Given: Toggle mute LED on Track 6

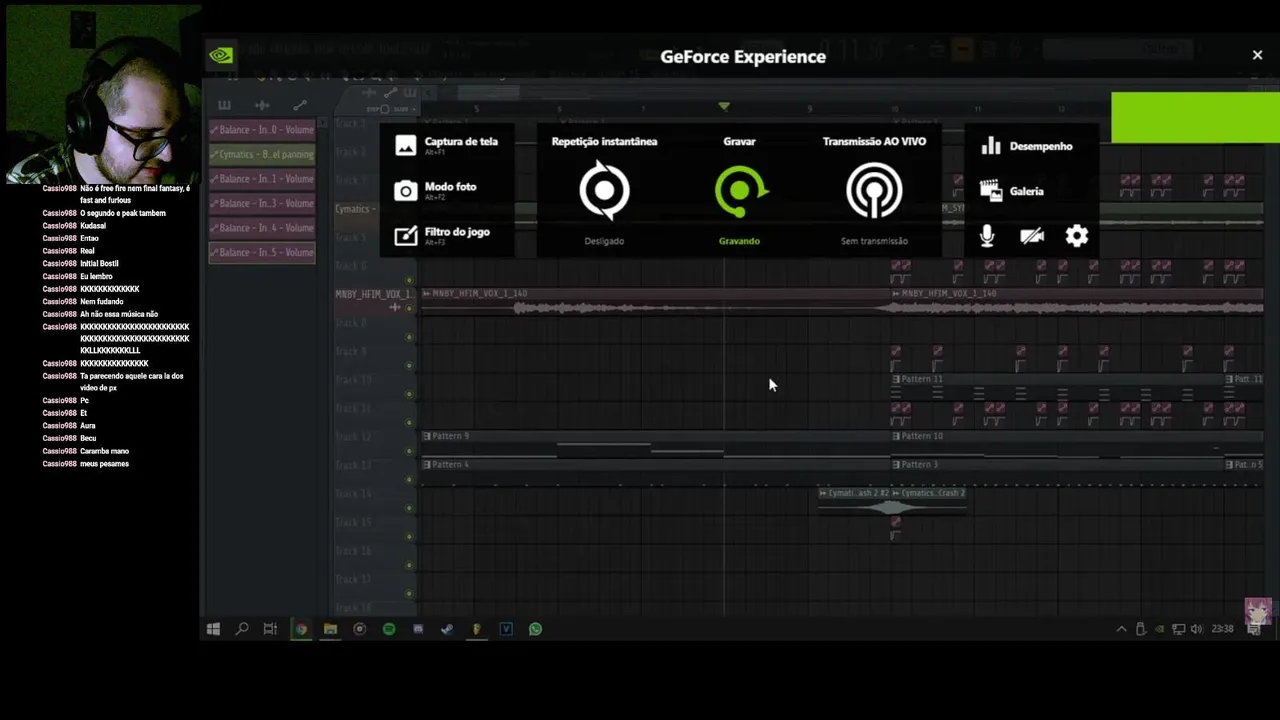Looking at the screenshot, I should 409,280.
